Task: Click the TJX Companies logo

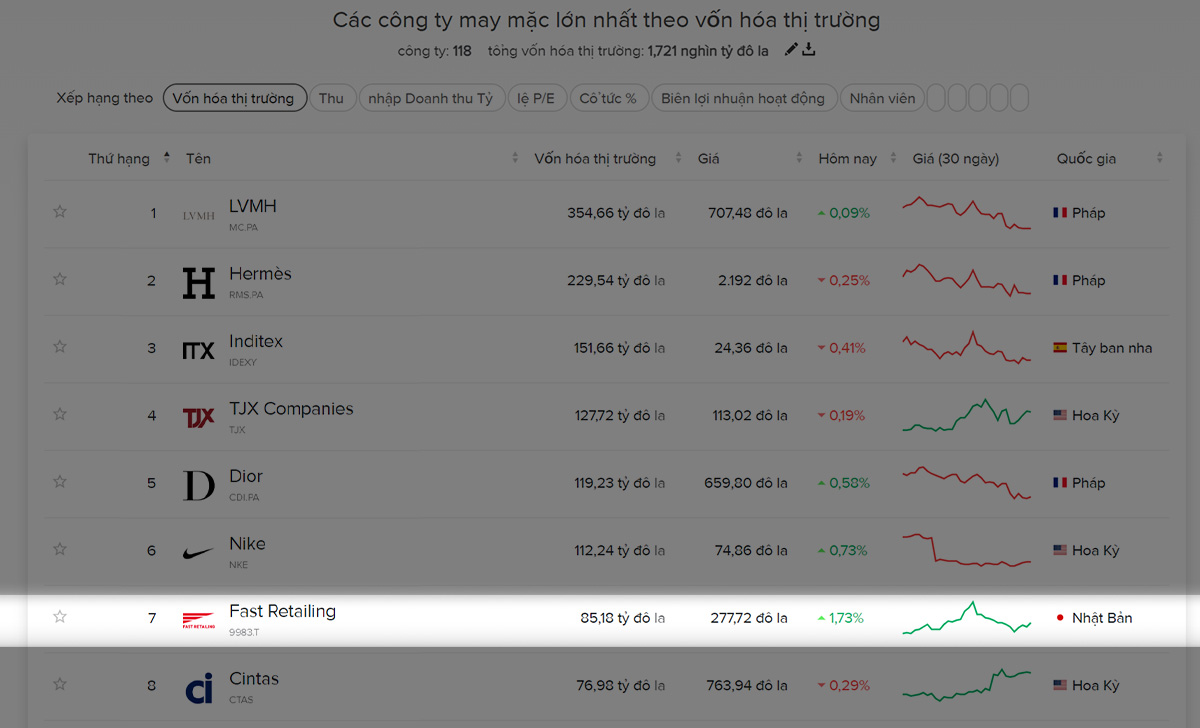Action: 198,417
